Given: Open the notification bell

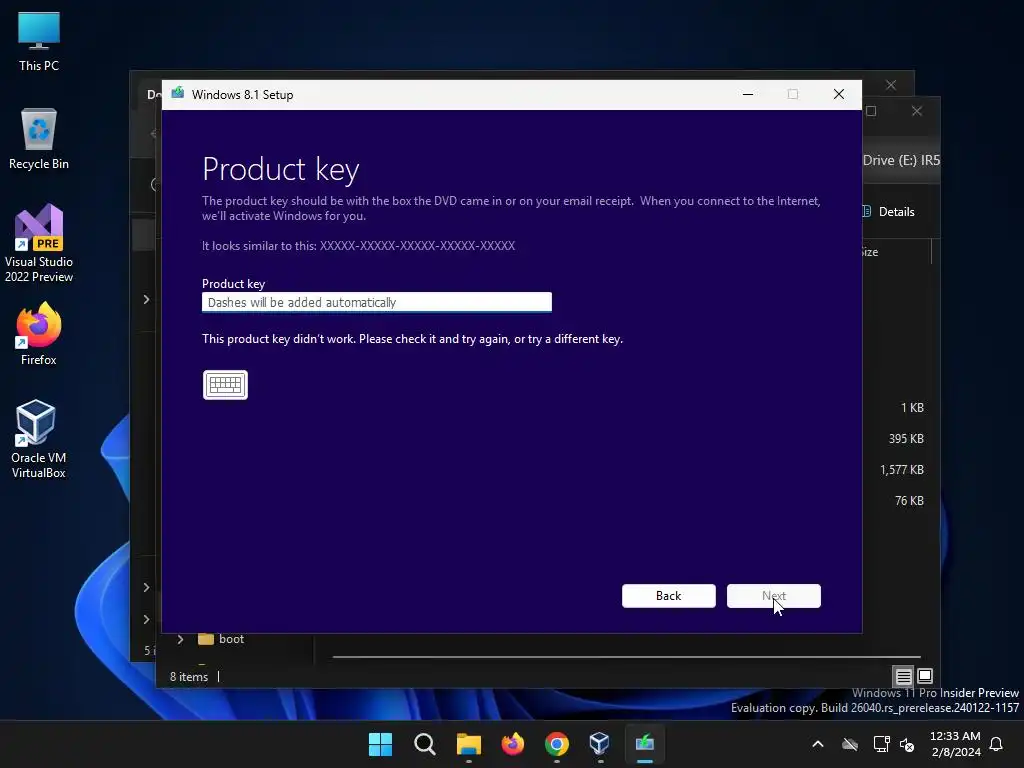Looking at the screenshot, I should click(x=996, y=744).
